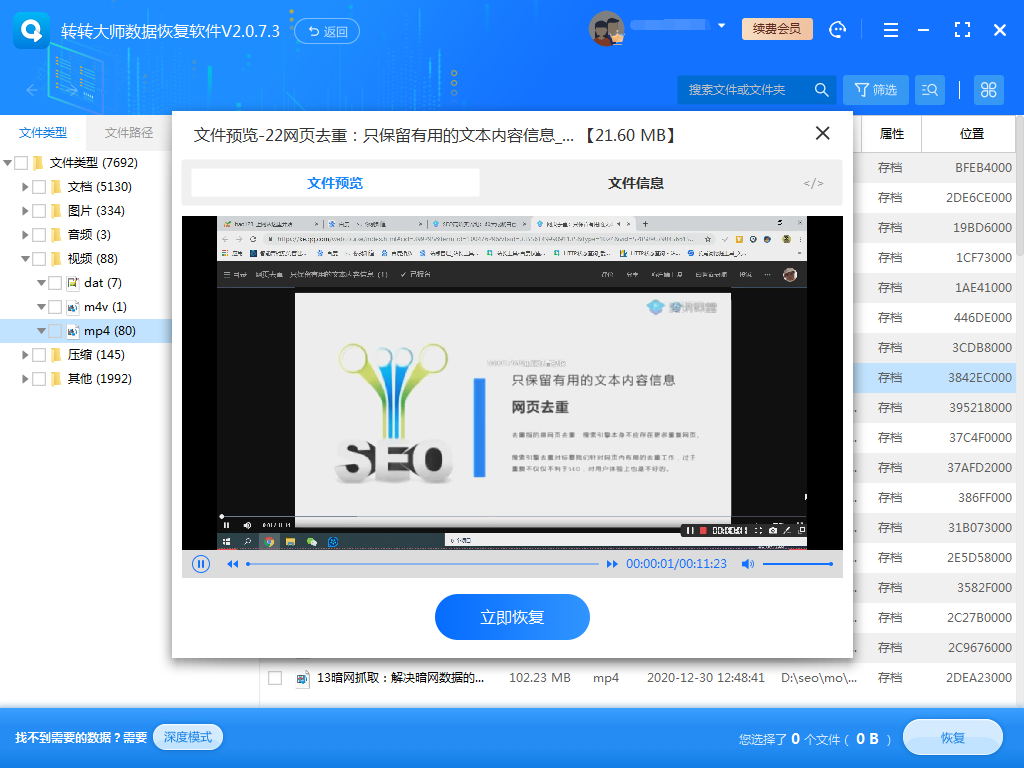1024x768 pixels.
Task: Seek along the video progress slider
Action: [x=423, y=564]
